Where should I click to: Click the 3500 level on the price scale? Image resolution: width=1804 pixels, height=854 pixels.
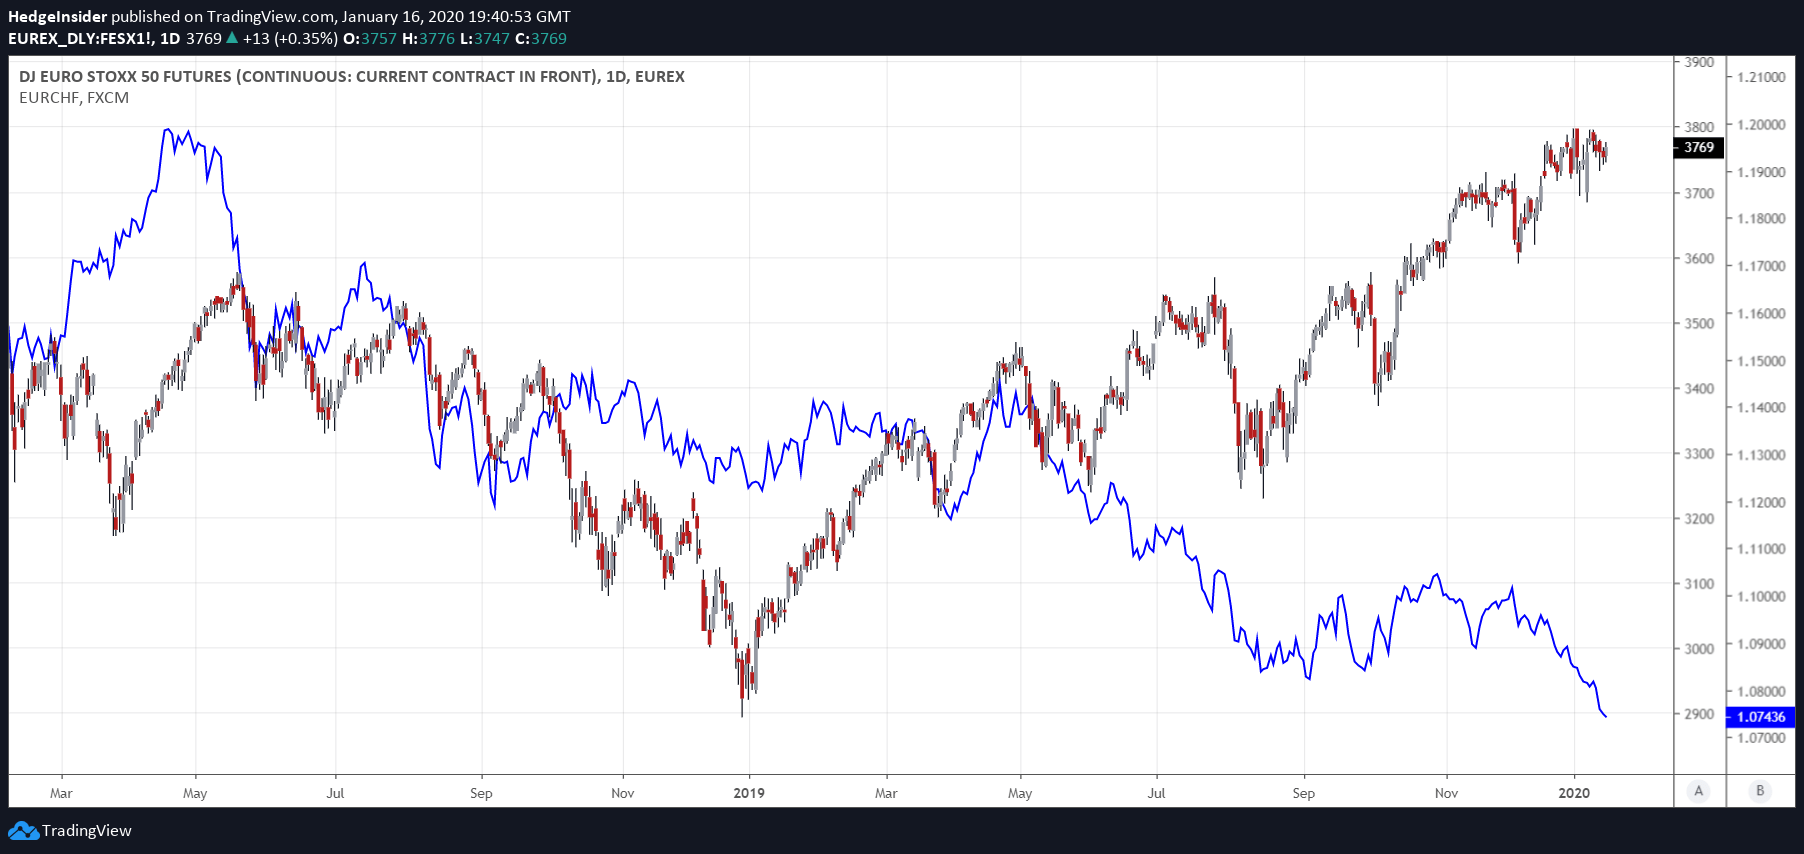1699,324
